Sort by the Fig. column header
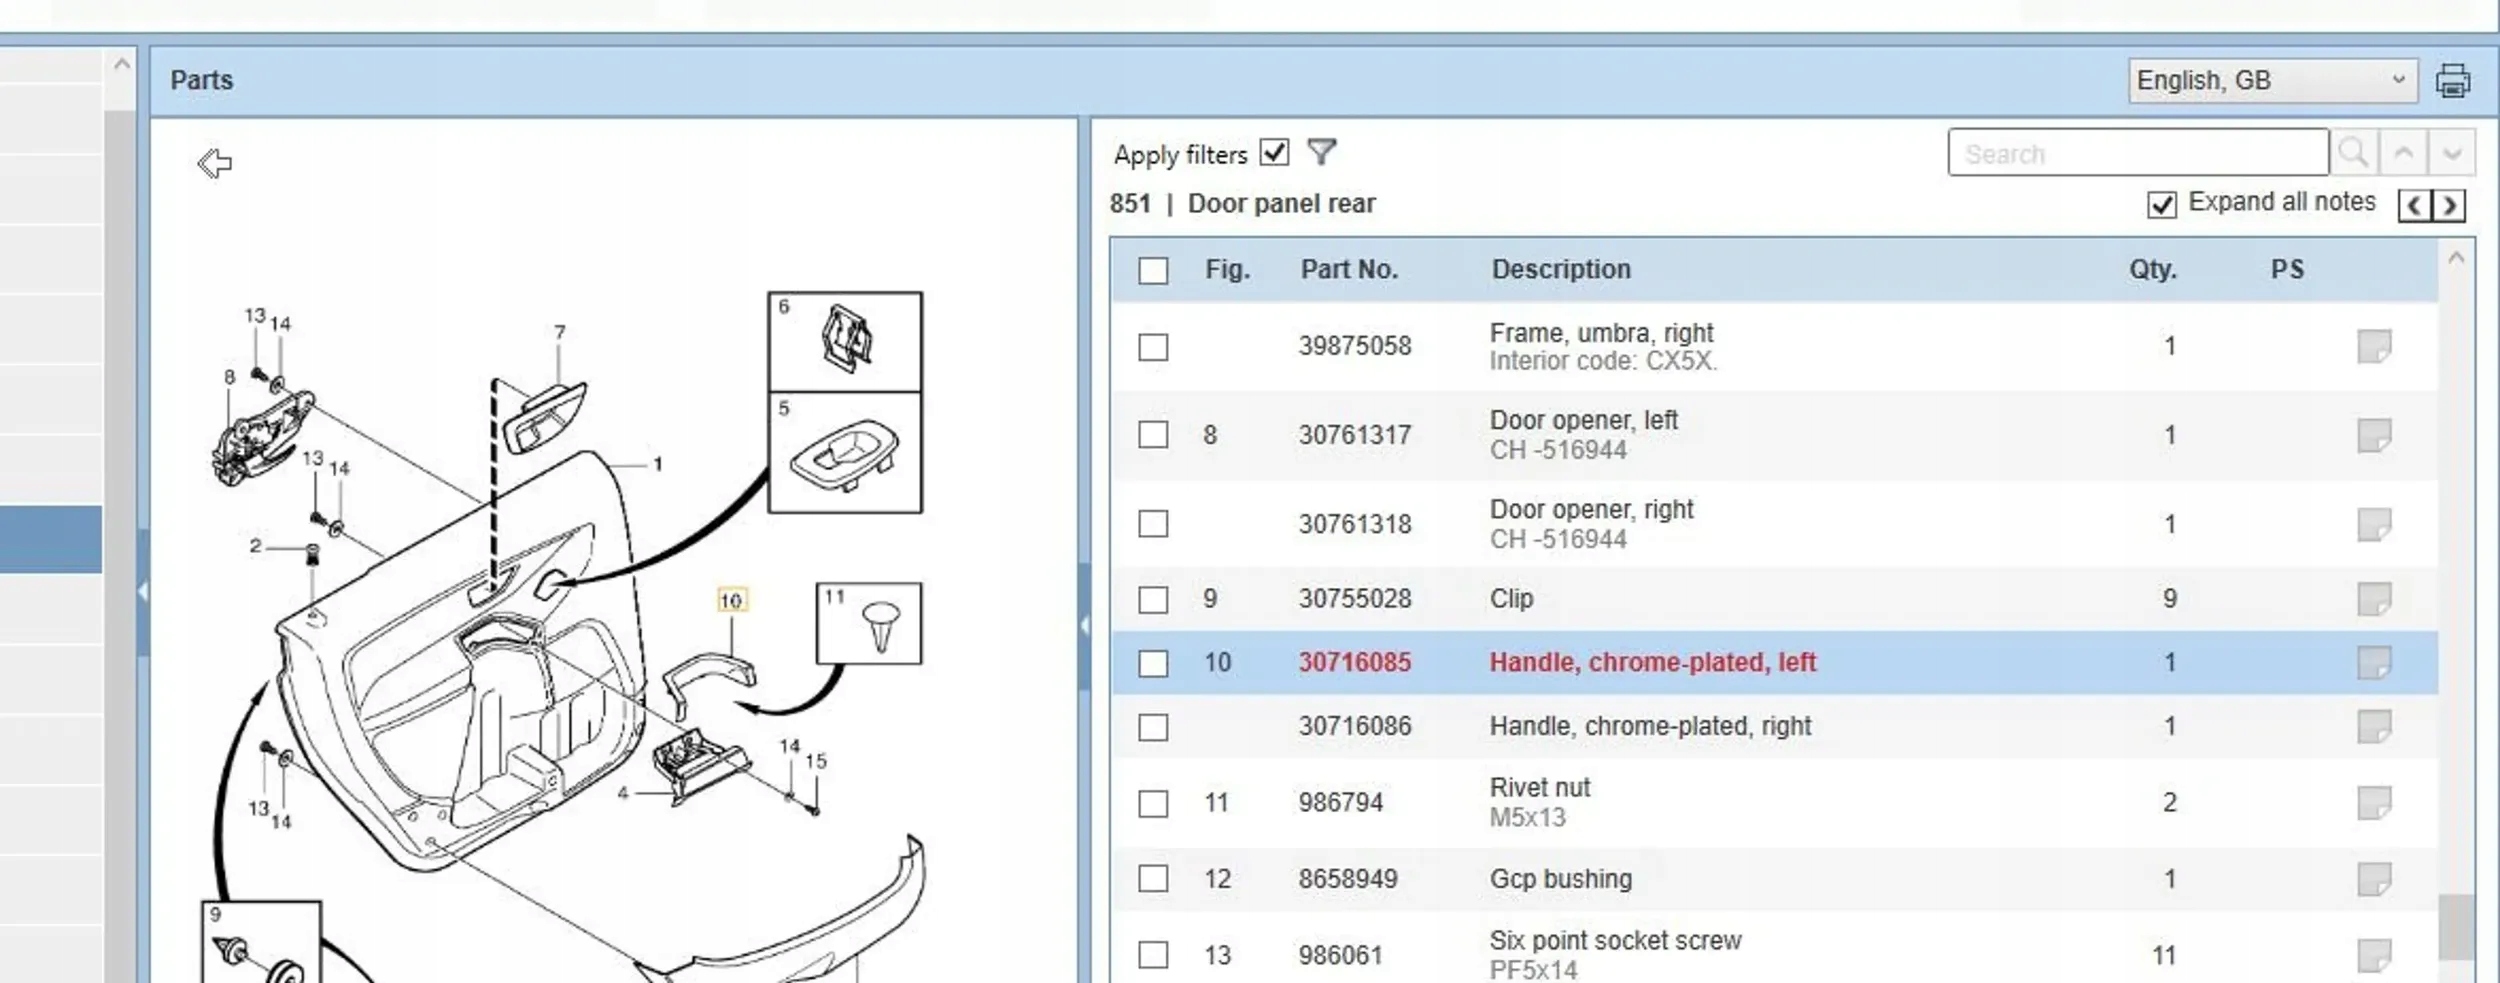 click(x=1227, y=269)
